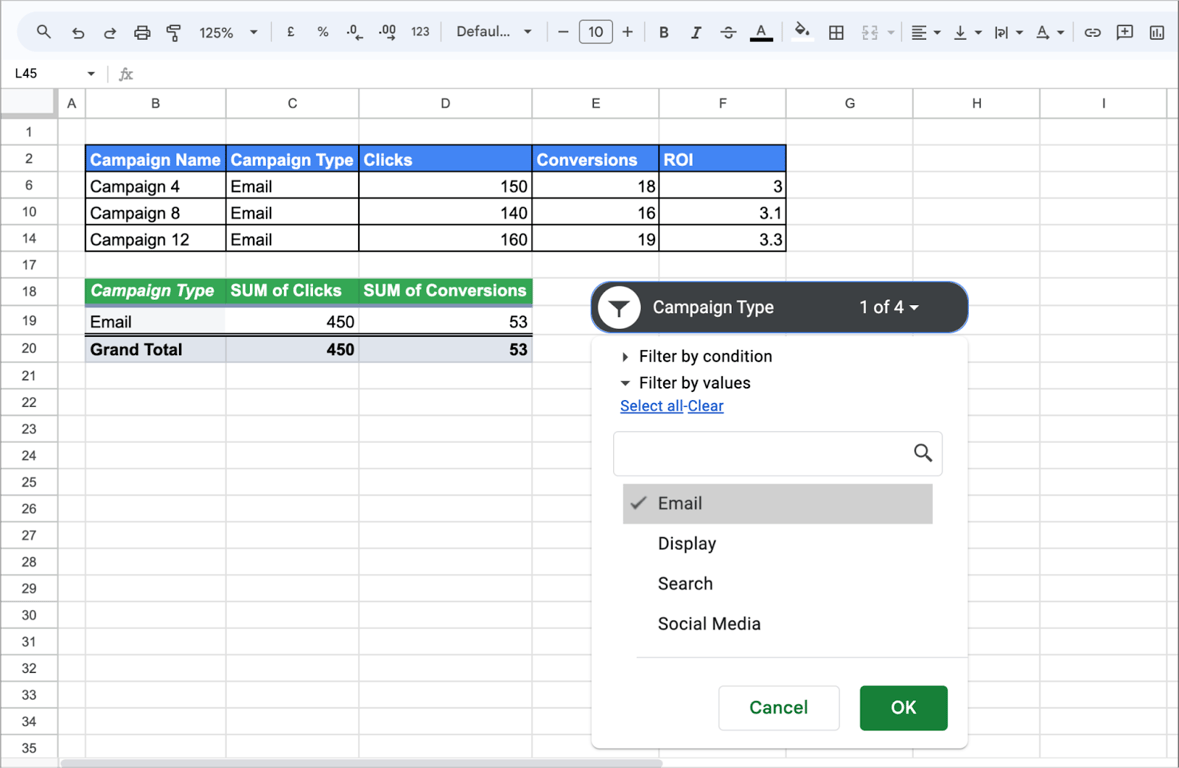
Task: Click the select-all corner box
Action: (29, 103)
